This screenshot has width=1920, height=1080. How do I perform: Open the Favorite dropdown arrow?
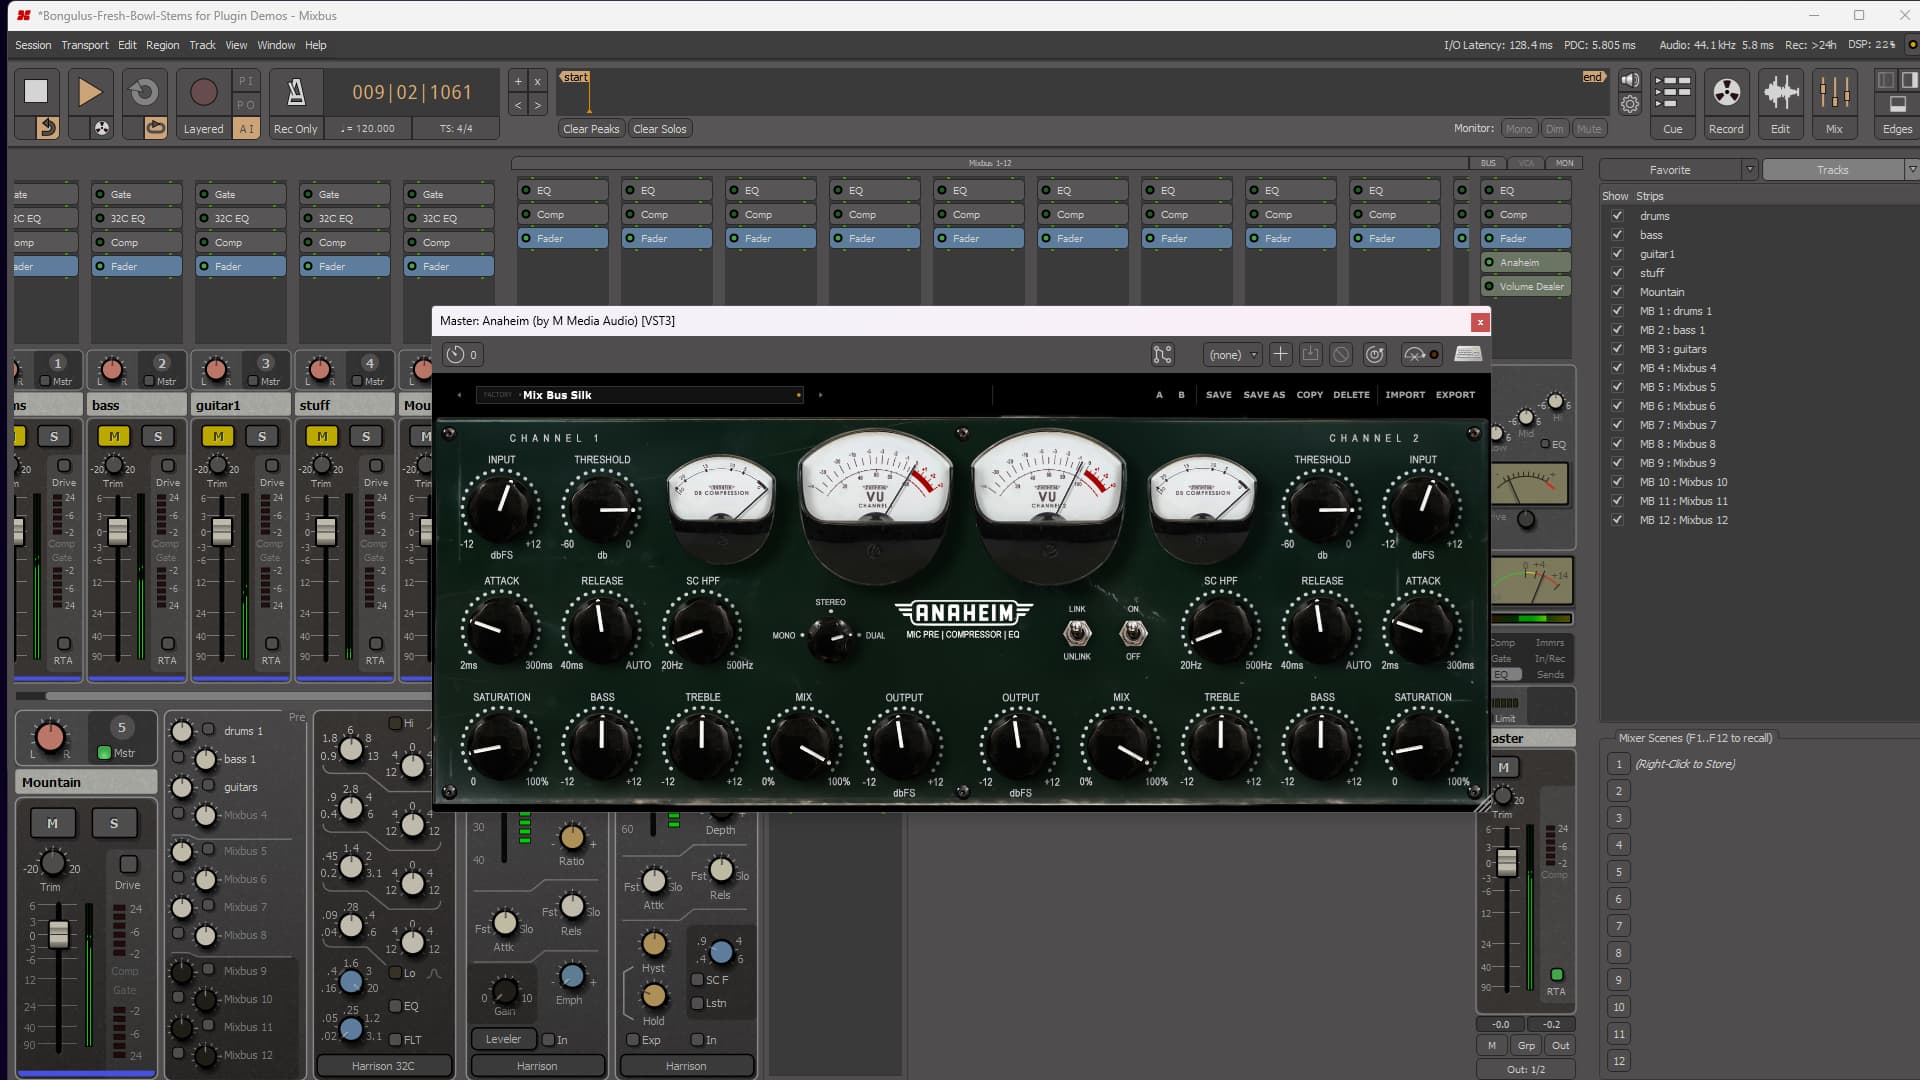pyautogui.click(x=1749, y=170)
